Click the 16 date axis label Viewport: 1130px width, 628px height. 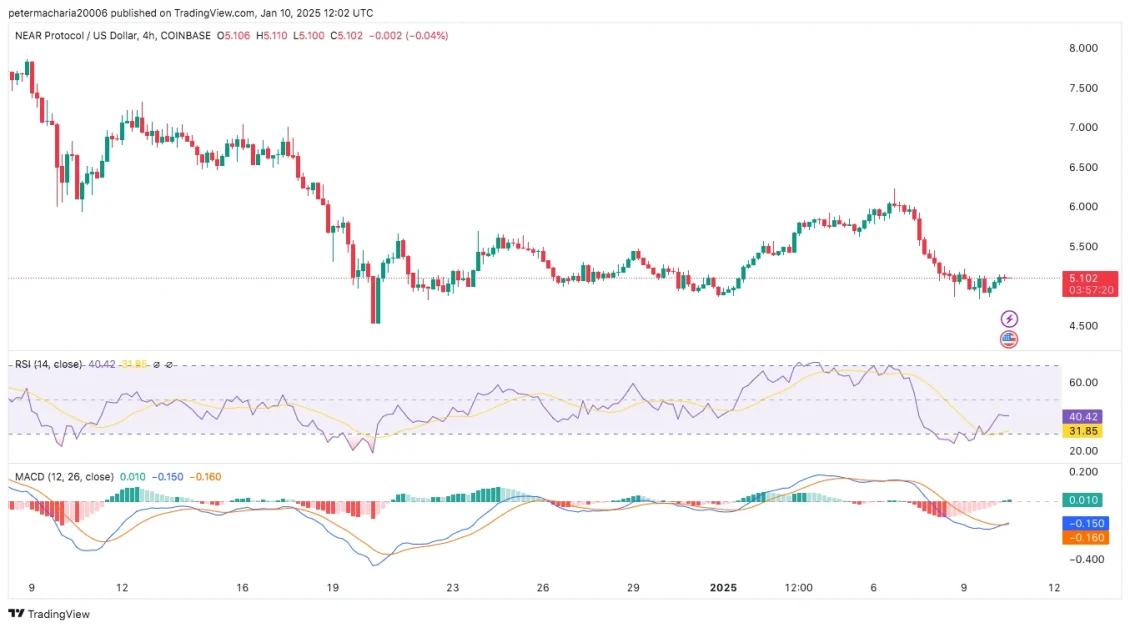coord(242,588)
